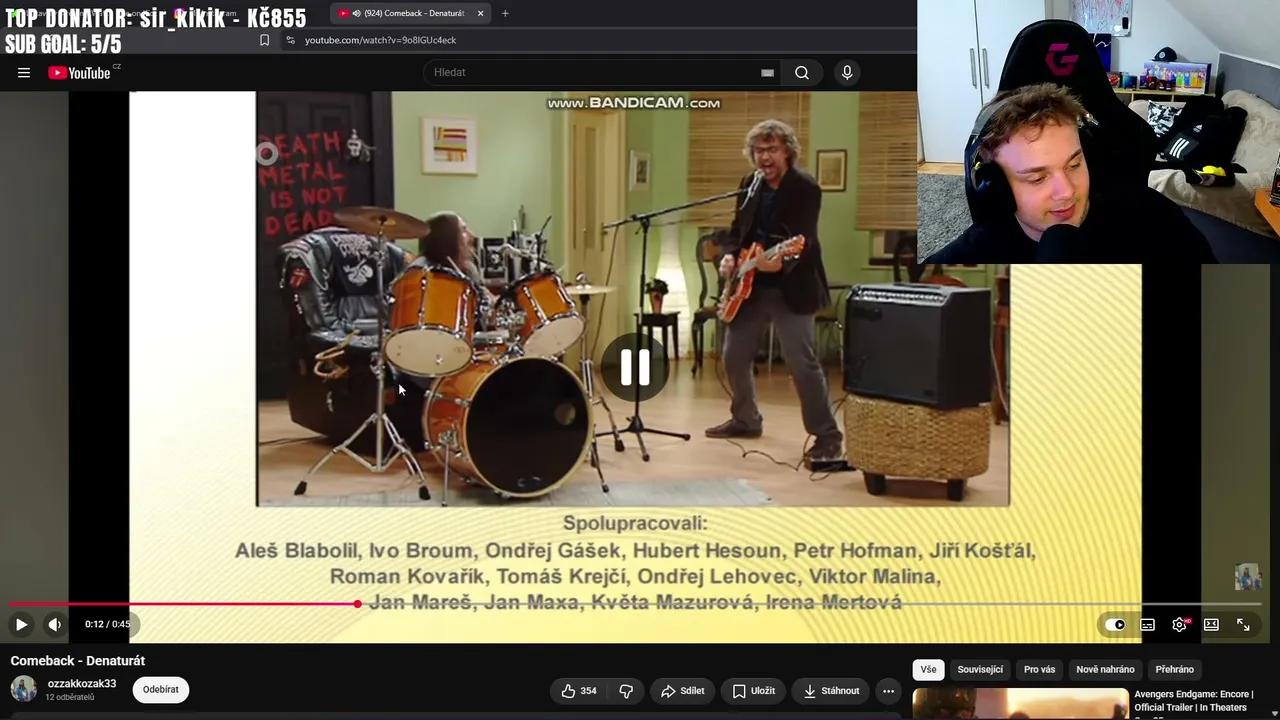
Task: Close the Comeback - Denaturát browser tab
Action: [x=480, y=13]
